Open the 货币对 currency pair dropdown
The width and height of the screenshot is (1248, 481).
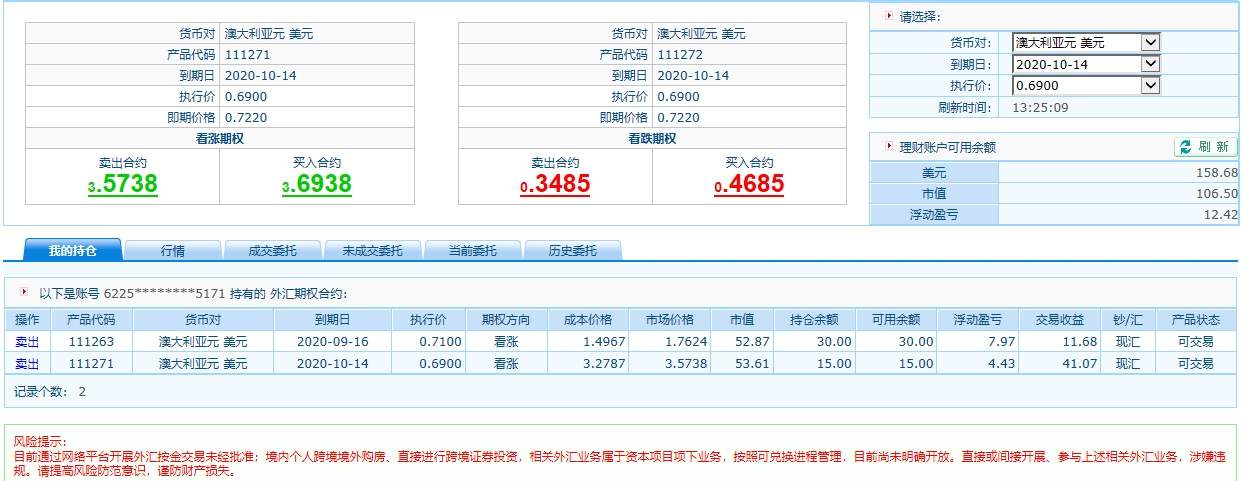click(x=1086, y=42)
